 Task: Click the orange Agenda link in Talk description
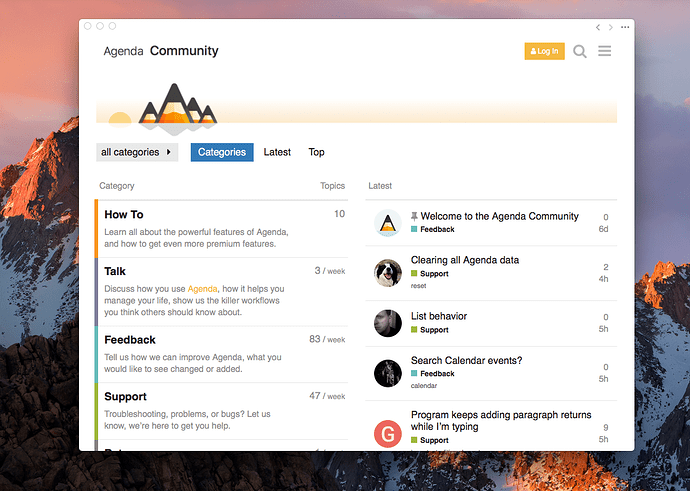(202, 289)
